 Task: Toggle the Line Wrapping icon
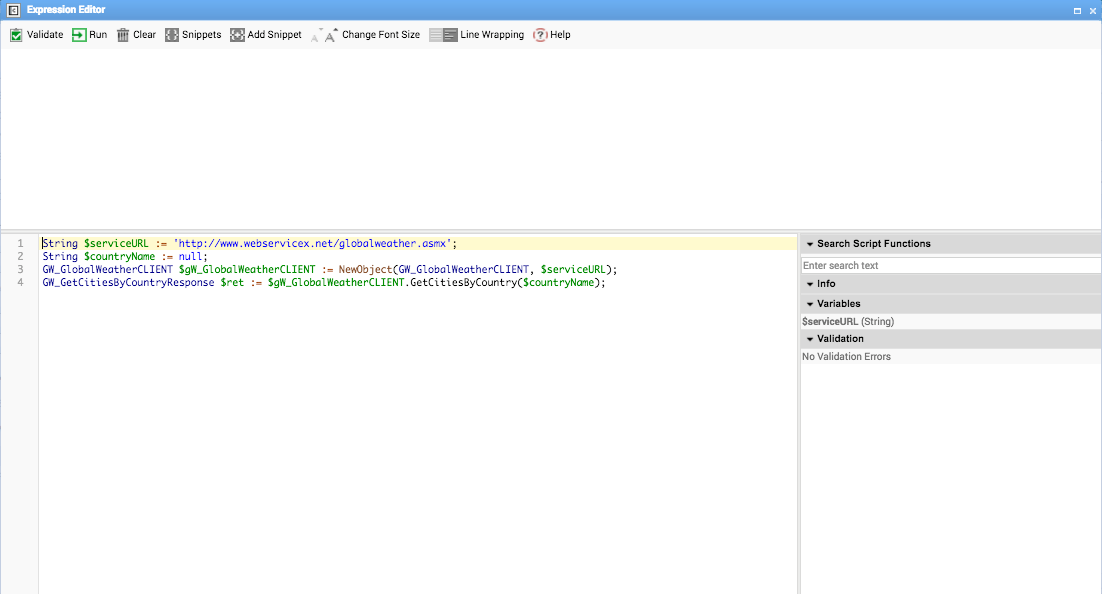click(x=443, y=35)
